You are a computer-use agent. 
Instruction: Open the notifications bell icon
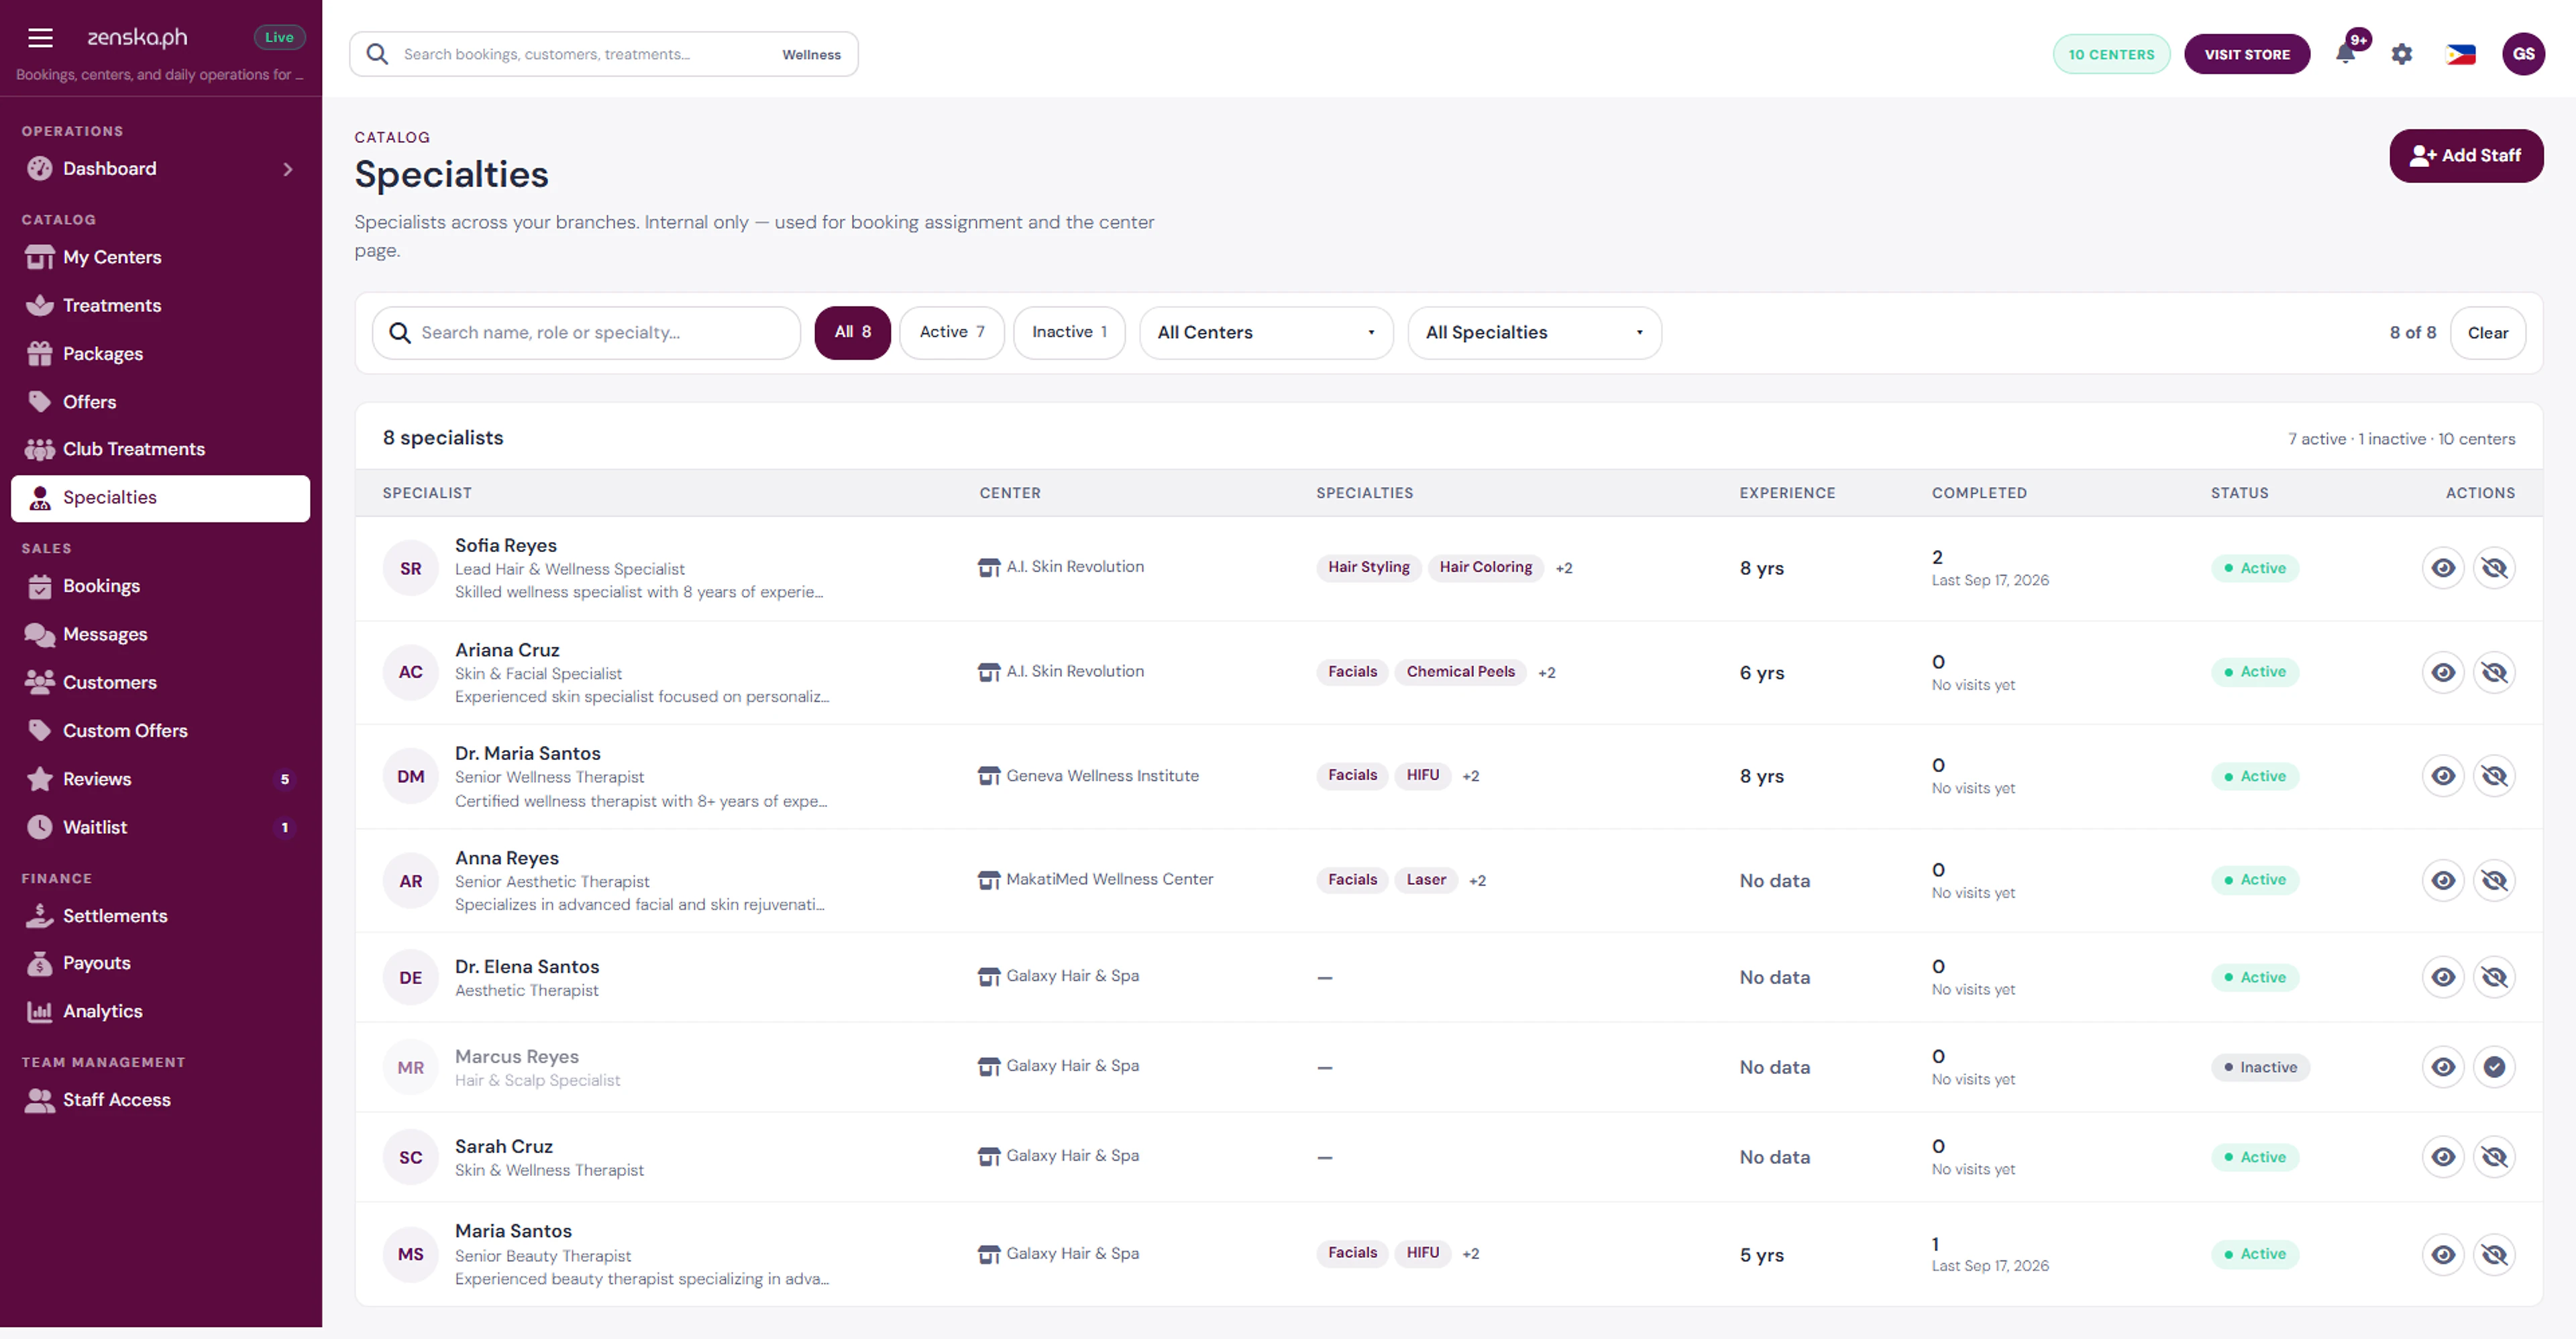click(x=2345, y=54)
